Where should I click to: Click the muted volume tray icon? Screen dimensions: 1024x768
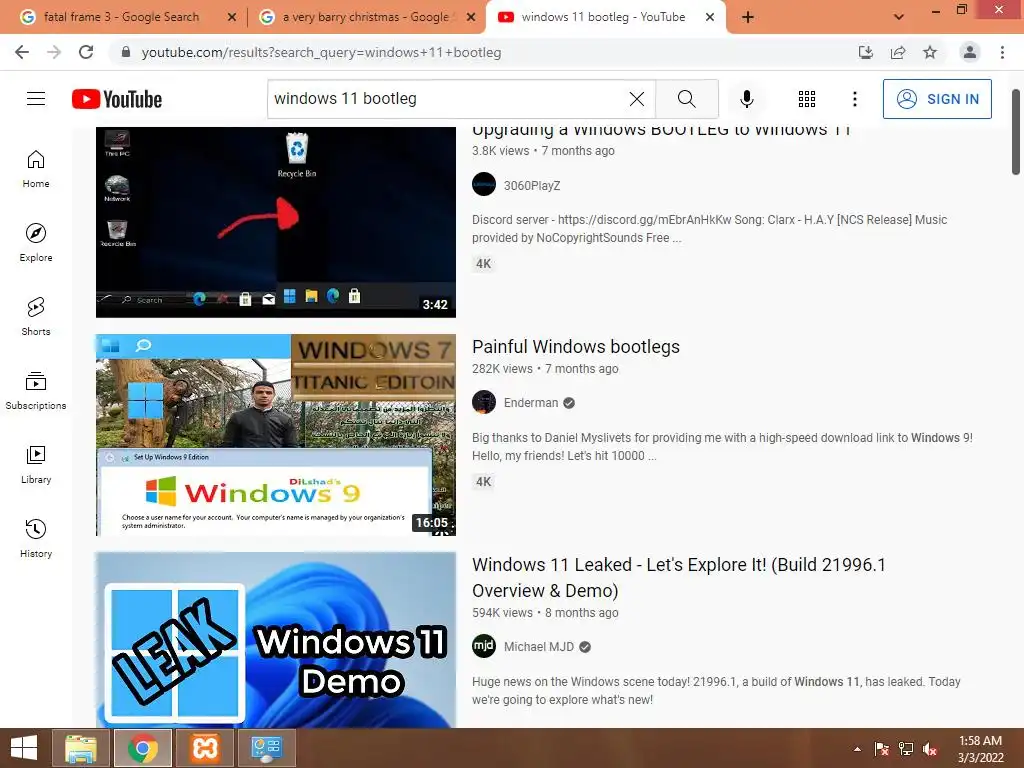930,749
